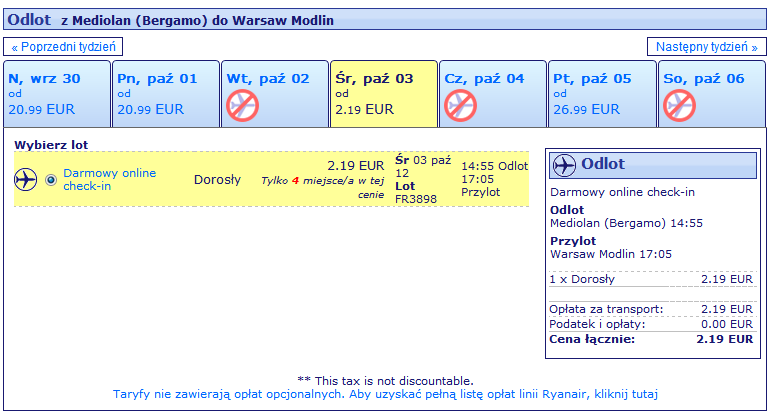Select the Pn, paź 01 date tab

pos(166,94)
